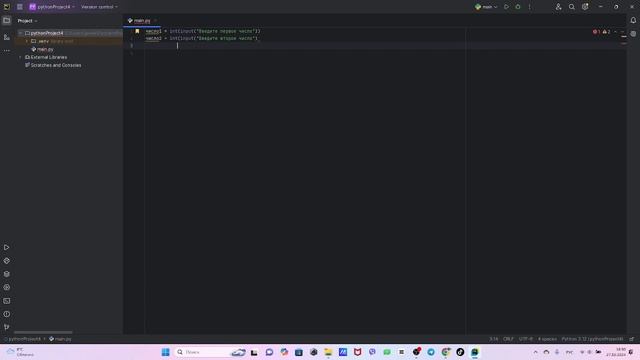
Task: Click the bookmark icon in the gutter
Action: (137, 31)
